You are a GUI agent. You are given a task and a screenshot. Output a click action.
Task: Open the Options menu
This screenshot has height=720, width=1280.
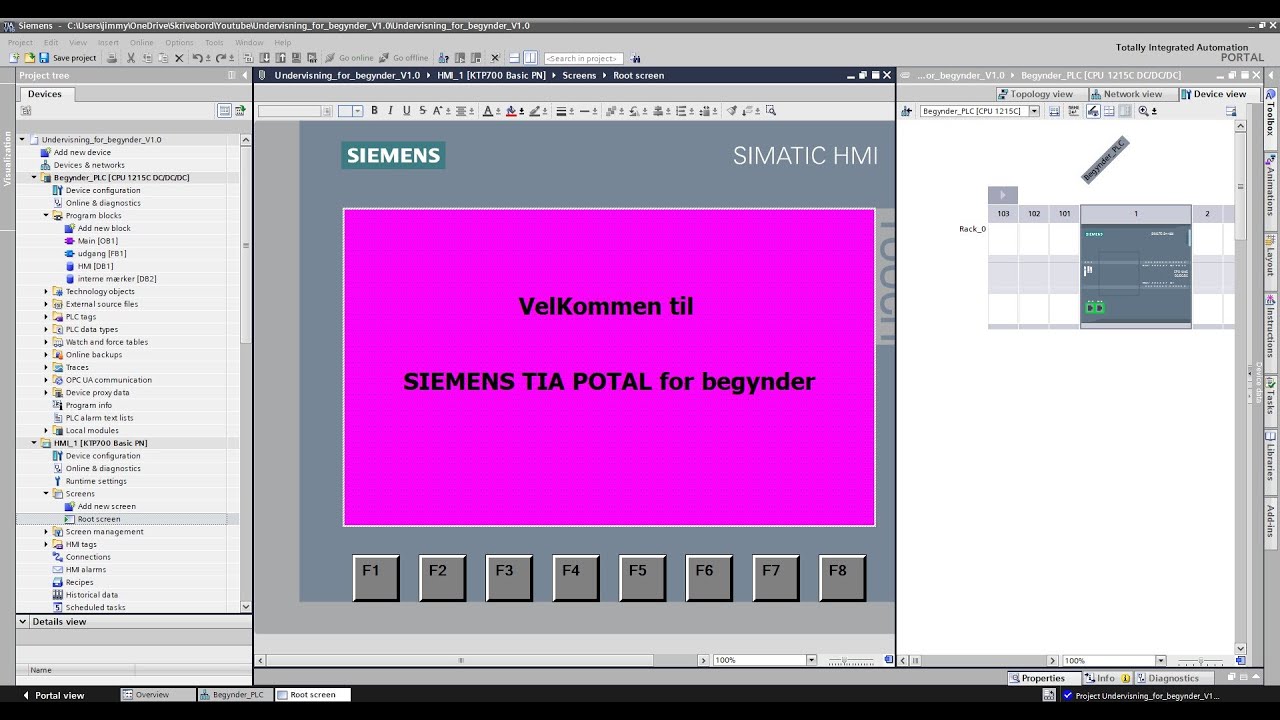pos(179,42)
